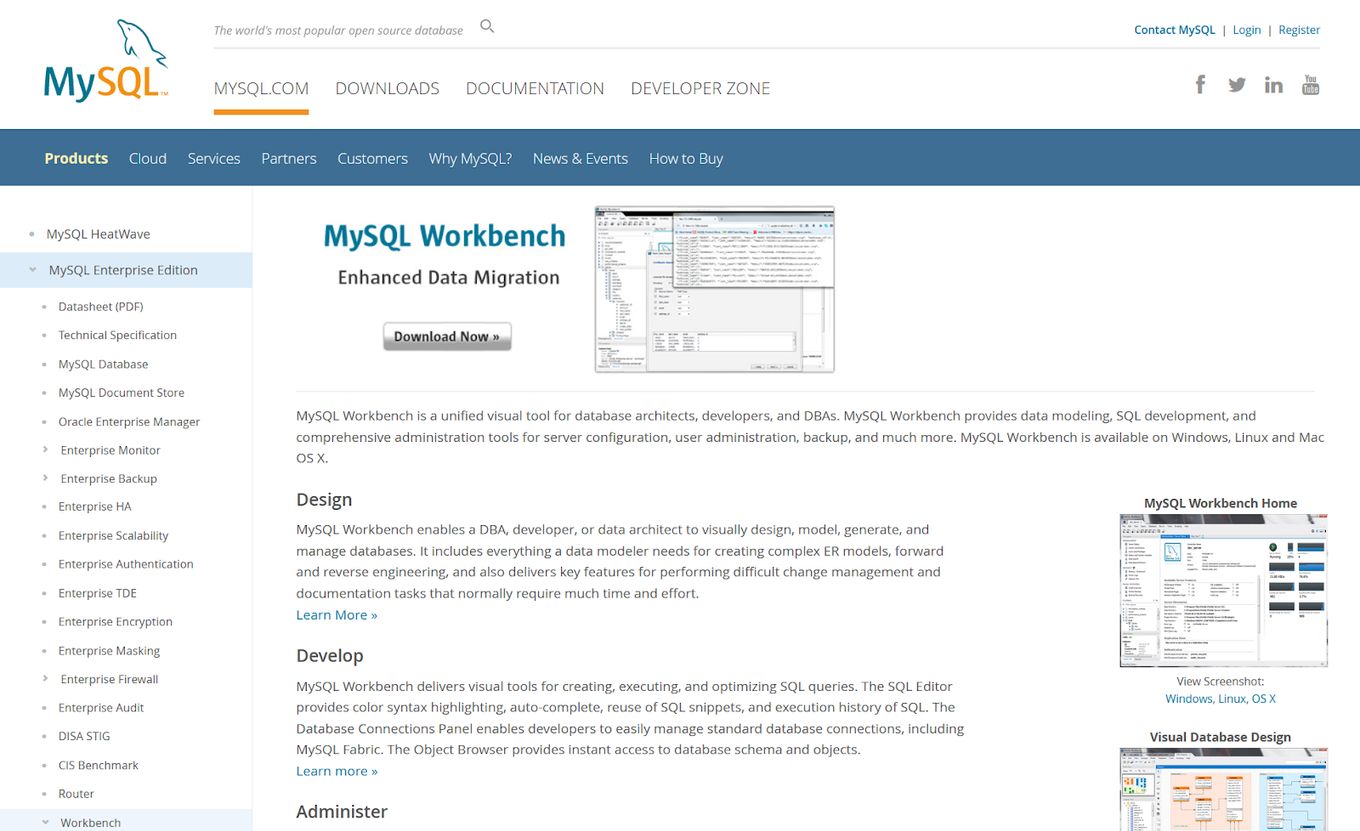Open Visual Database Design thumbnail
This screenshot has width=1360, height=831.
pyautogui.click(x=1223, y=789)
